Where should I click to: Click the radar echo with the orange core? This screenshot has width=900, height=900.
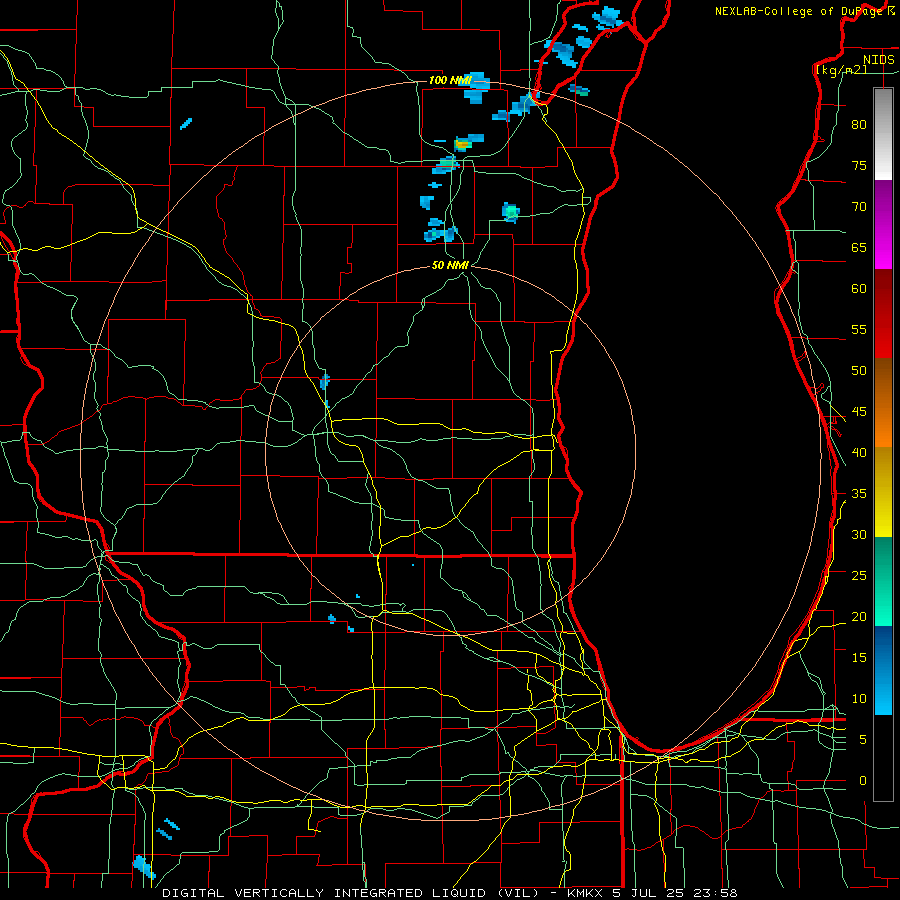tap(462, 144)
